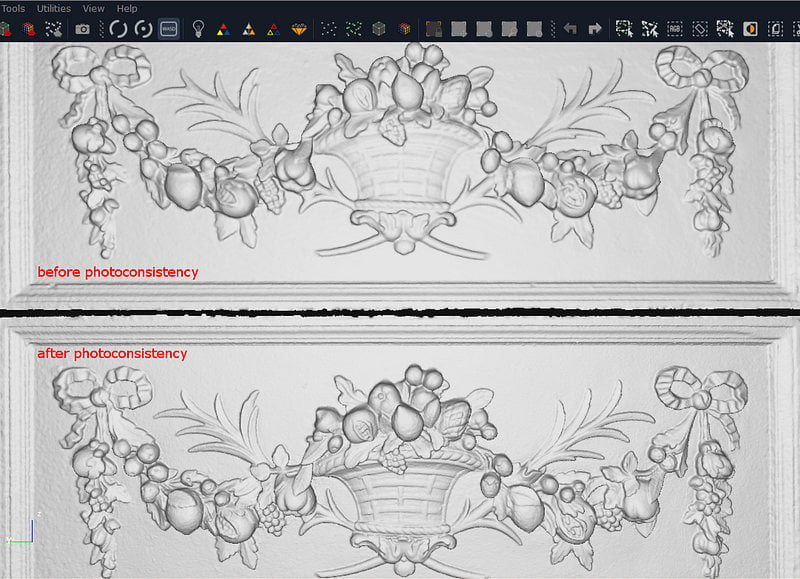This screenshot has width=800, height=579.
Task: Click the undo arrow in toolbar
Action: click(570, 29)
